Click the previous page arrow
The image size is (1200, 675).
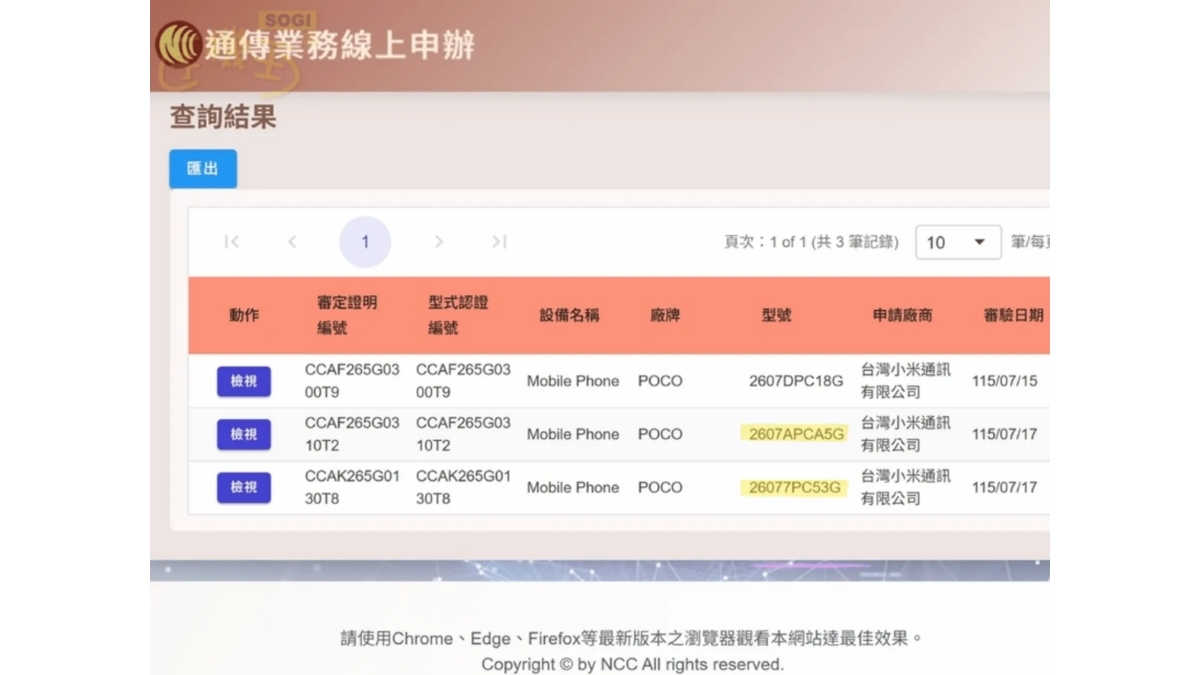point(292,241)
